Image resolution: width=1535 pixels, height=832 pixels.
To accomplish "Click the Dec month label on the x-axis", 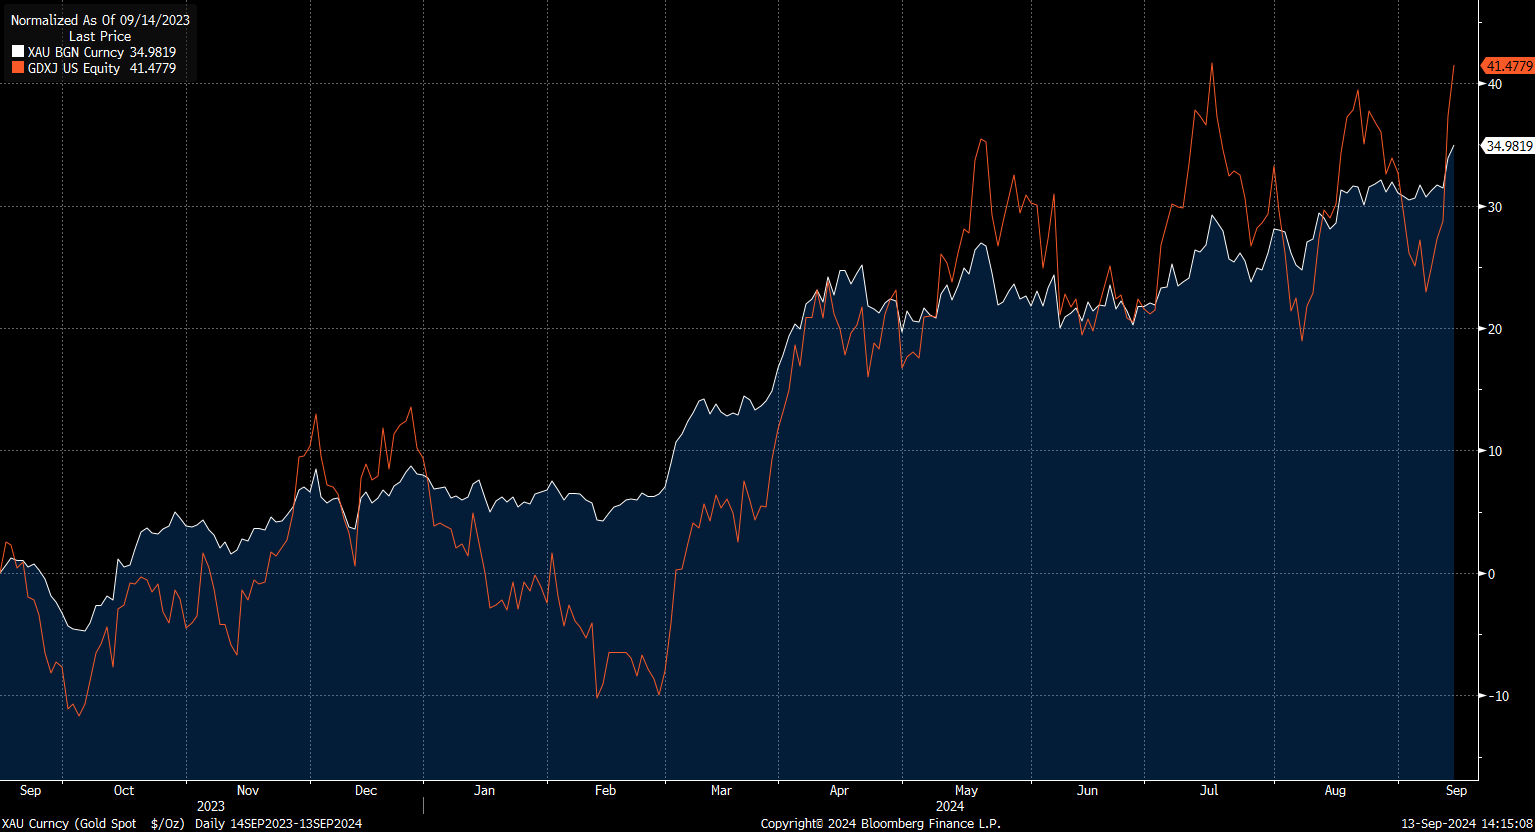I will coord(366,790).
